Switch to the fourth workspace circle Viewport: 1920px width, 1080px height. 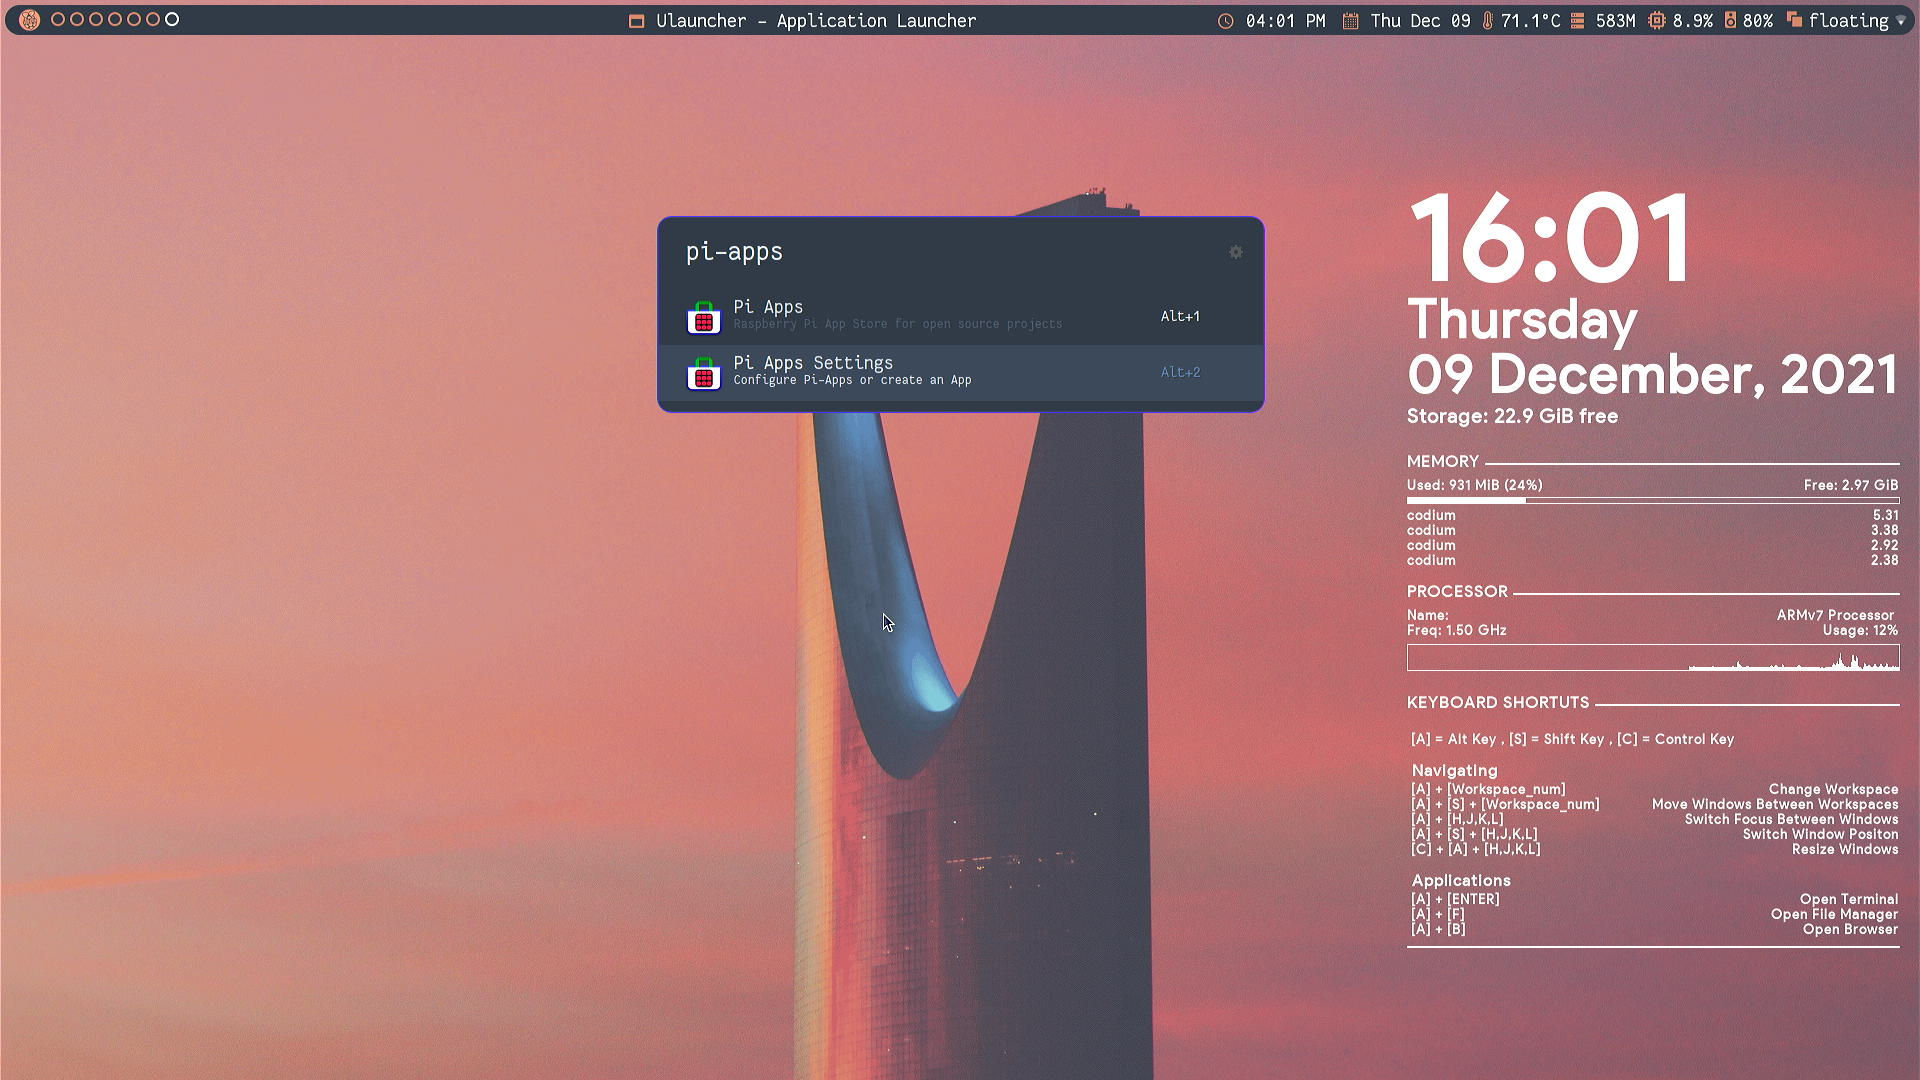pos(115,19)
